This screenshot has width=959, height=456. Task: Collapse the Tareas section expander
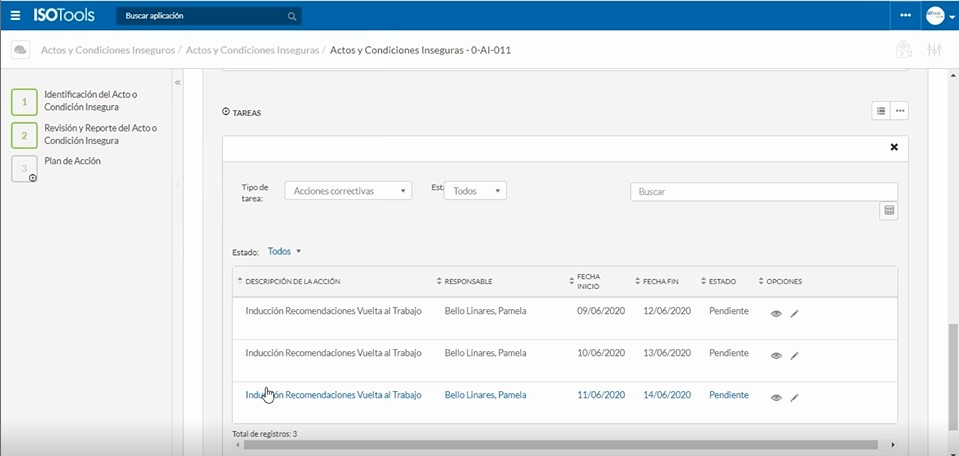pos(226,113)
